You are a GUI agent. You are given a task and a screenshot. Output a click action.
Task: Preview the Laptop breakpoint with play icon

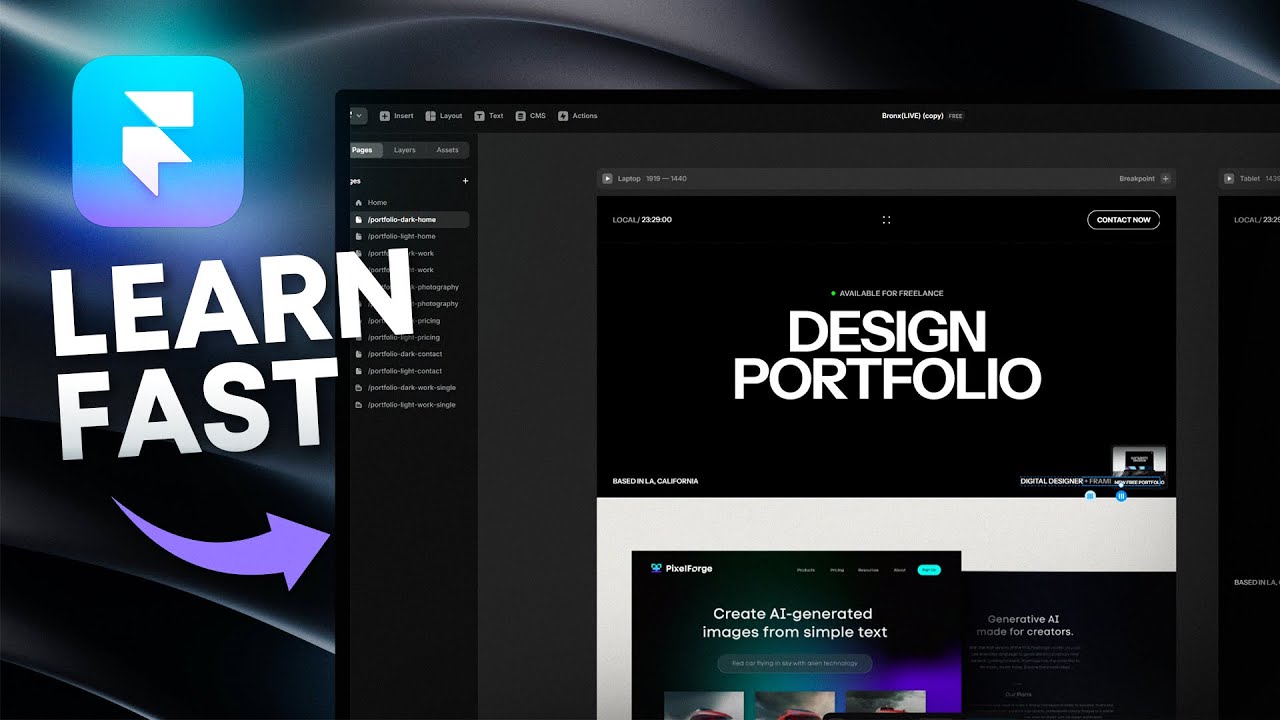[x=607, y=179]
